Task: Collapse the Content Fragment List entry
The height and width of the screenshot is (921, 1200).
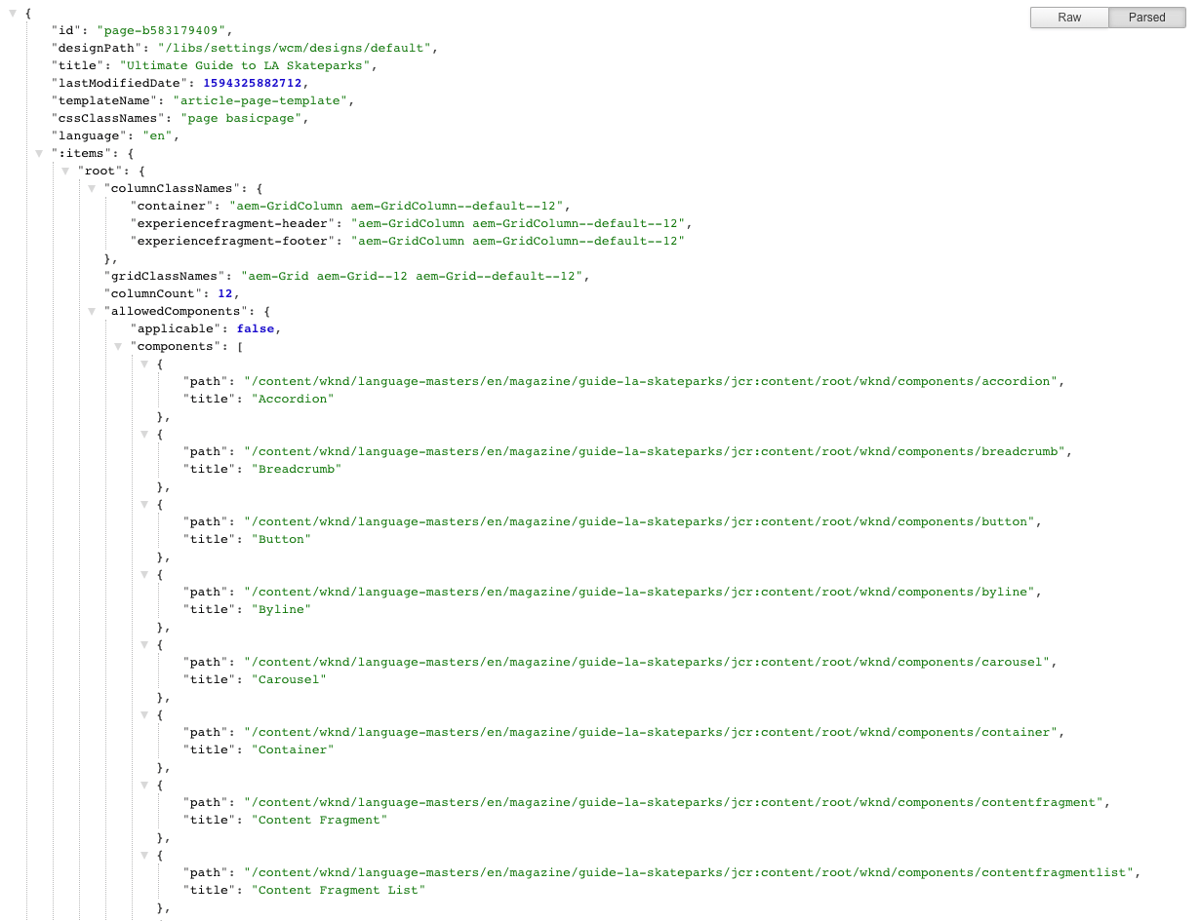Action: pyautogui.click(x=143, y=855)
